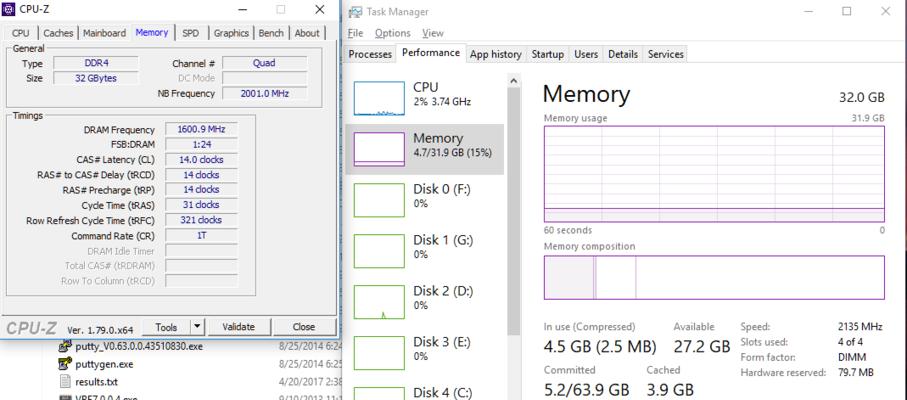
Task: Click the Speed value 2135 MHz
Action: (x=860, y=327)
